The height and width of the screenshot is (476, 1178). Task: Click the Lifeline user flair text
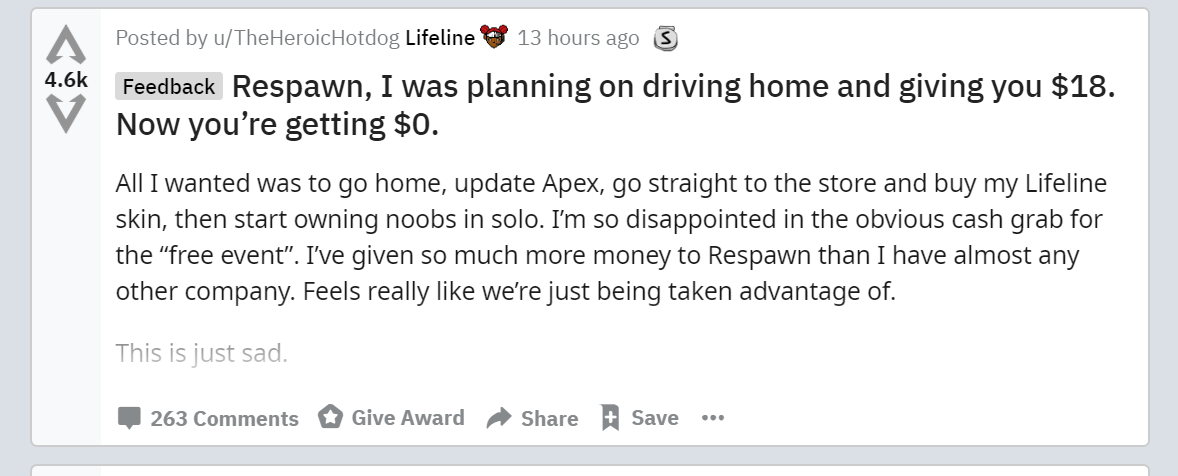[x=440, y=38]
